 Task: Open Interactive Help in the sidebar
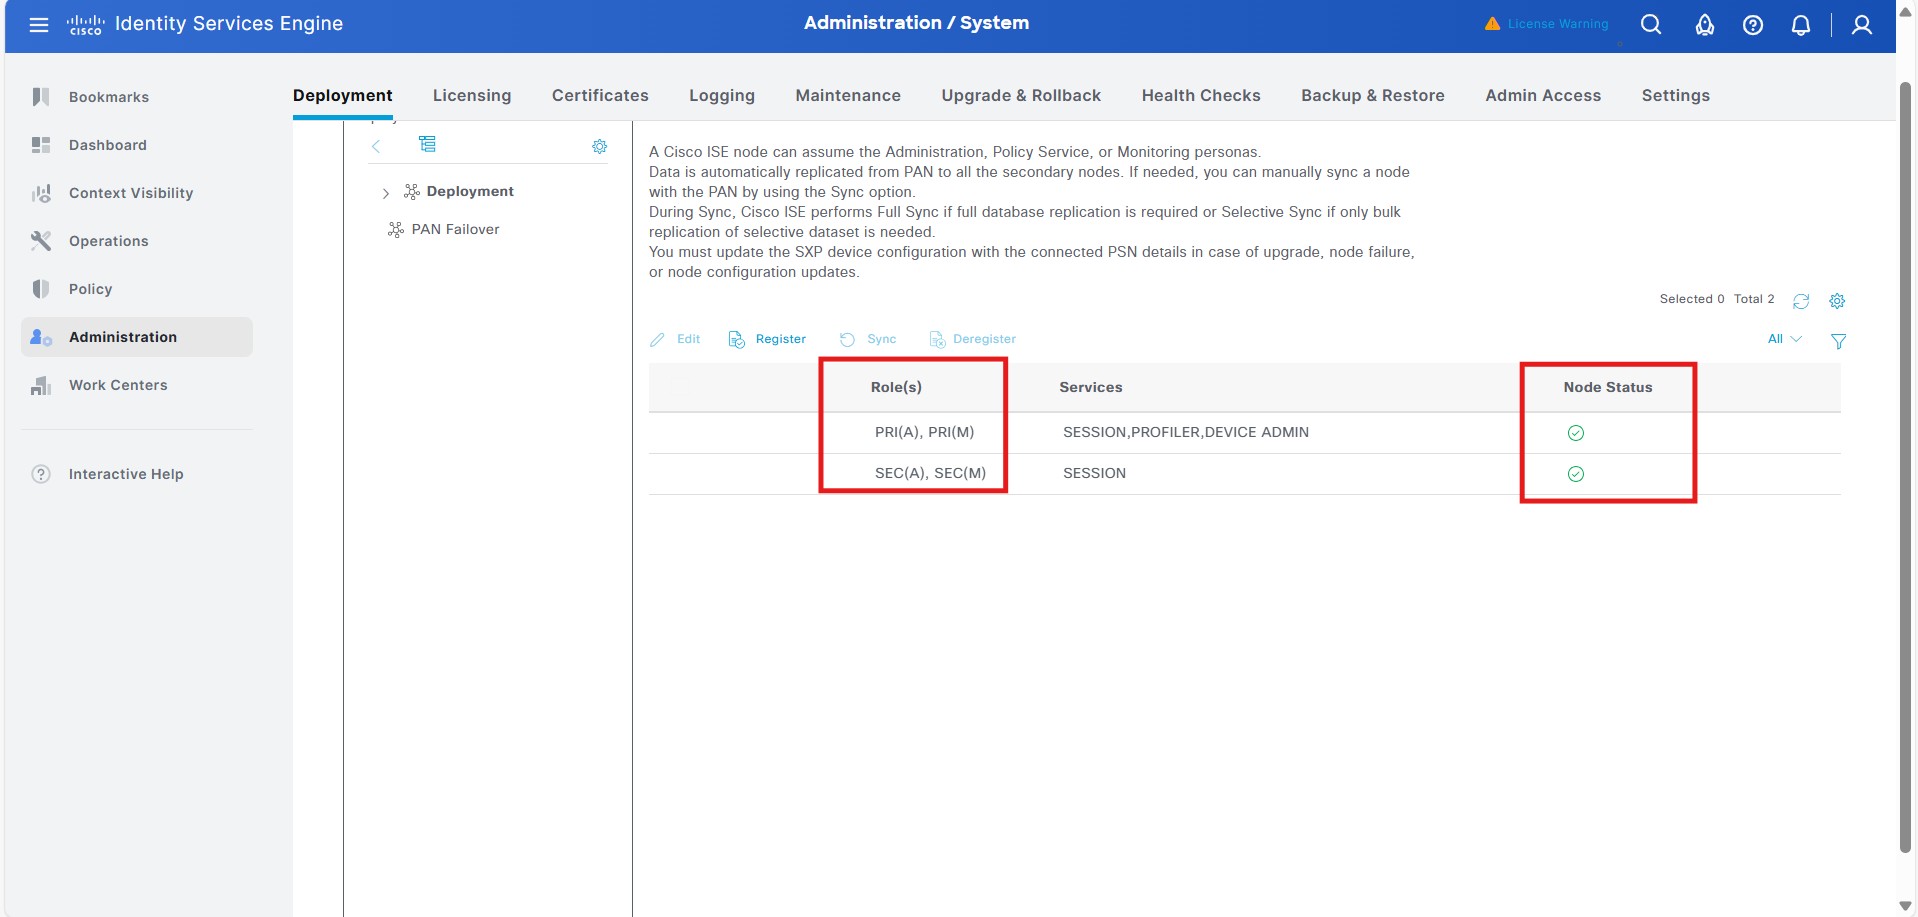pos(126,474)
